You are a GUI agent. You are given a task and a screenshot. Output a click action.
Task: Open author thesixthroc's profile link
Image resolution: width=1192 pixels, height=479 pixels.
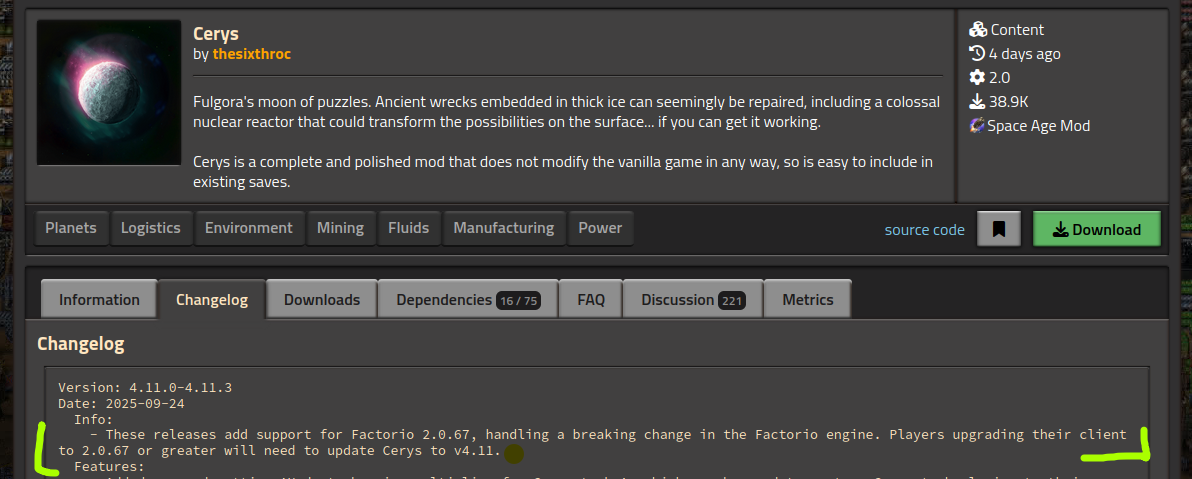click(252, 54)
